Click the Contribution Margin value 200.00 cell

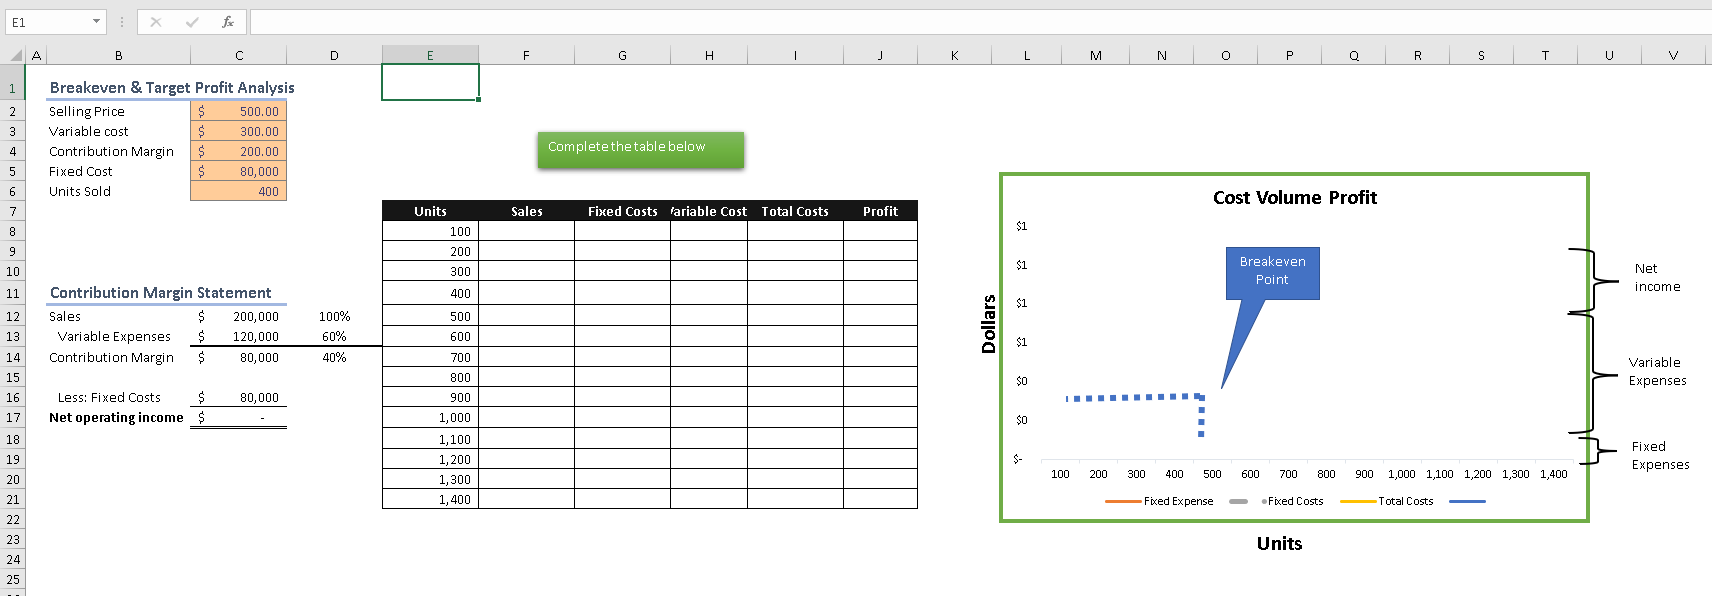pos(238,151)
